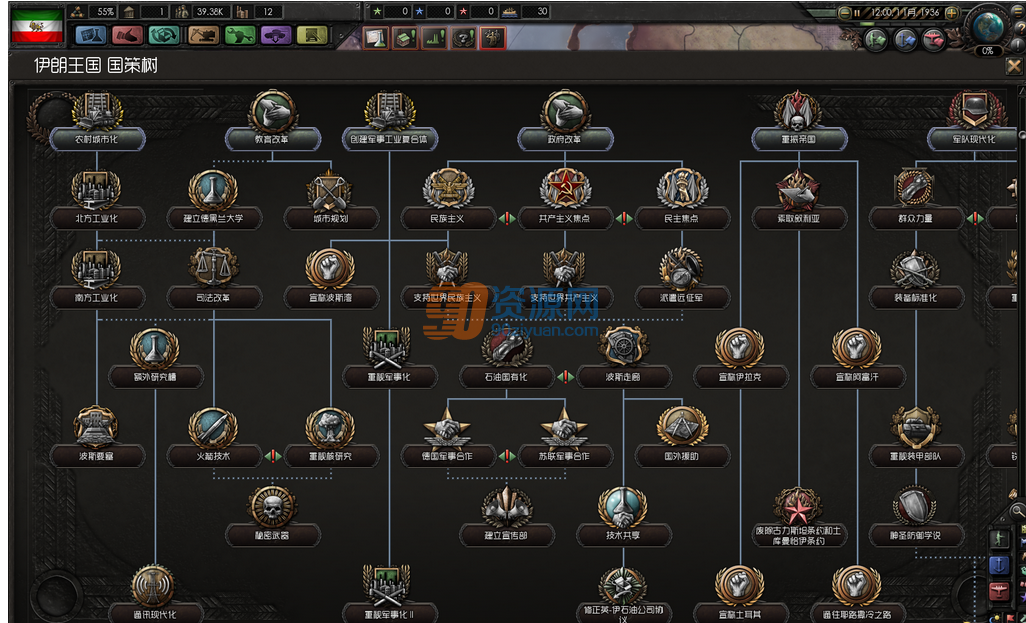Image resolution: width=1026 pixels, height=623 pixels.
Task: Select the 共产主义焦点 red star focus
Action: (565, 200)
